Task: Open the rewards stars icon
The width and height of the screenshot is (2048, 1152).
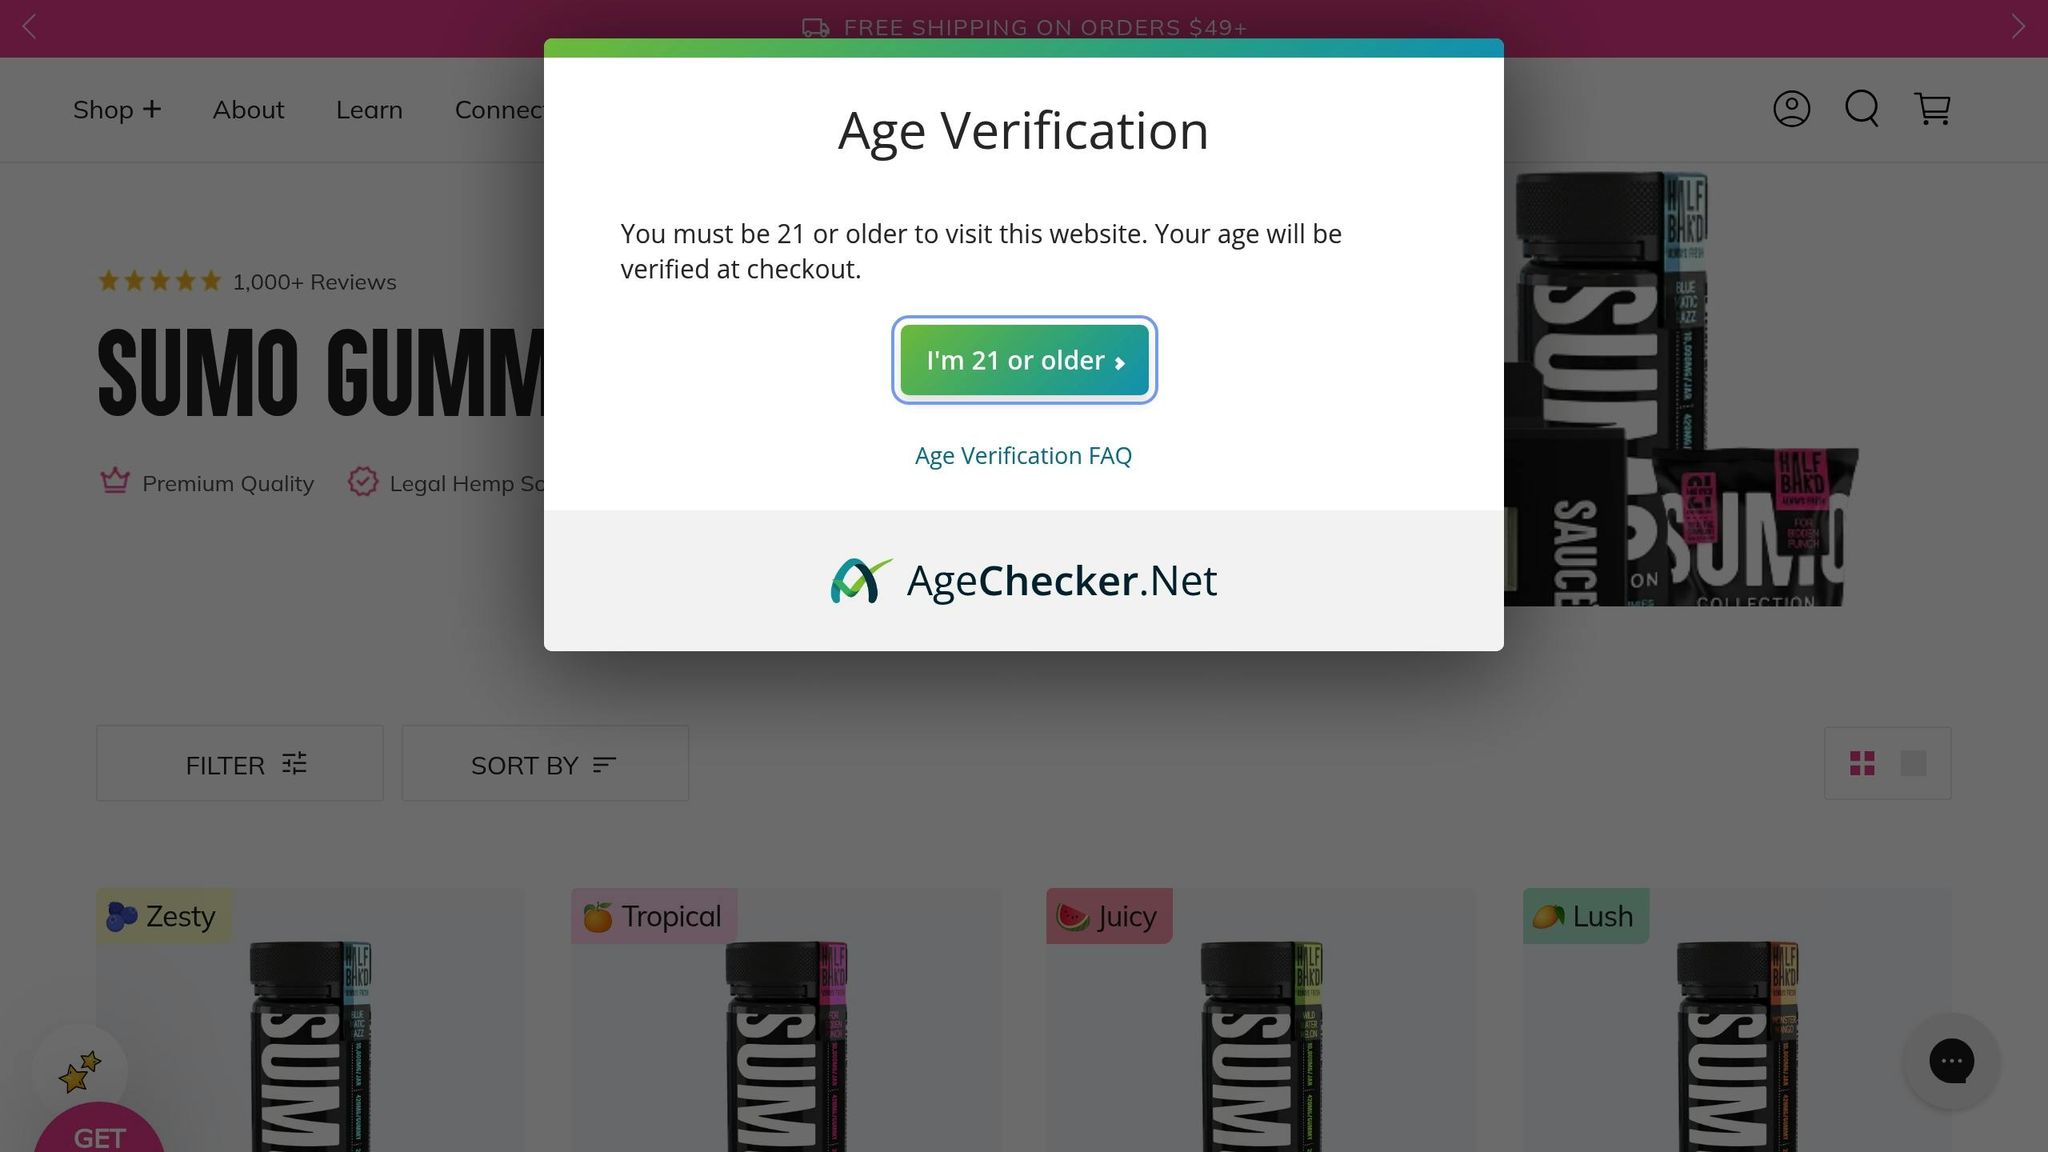Action: coord(80,1072)
